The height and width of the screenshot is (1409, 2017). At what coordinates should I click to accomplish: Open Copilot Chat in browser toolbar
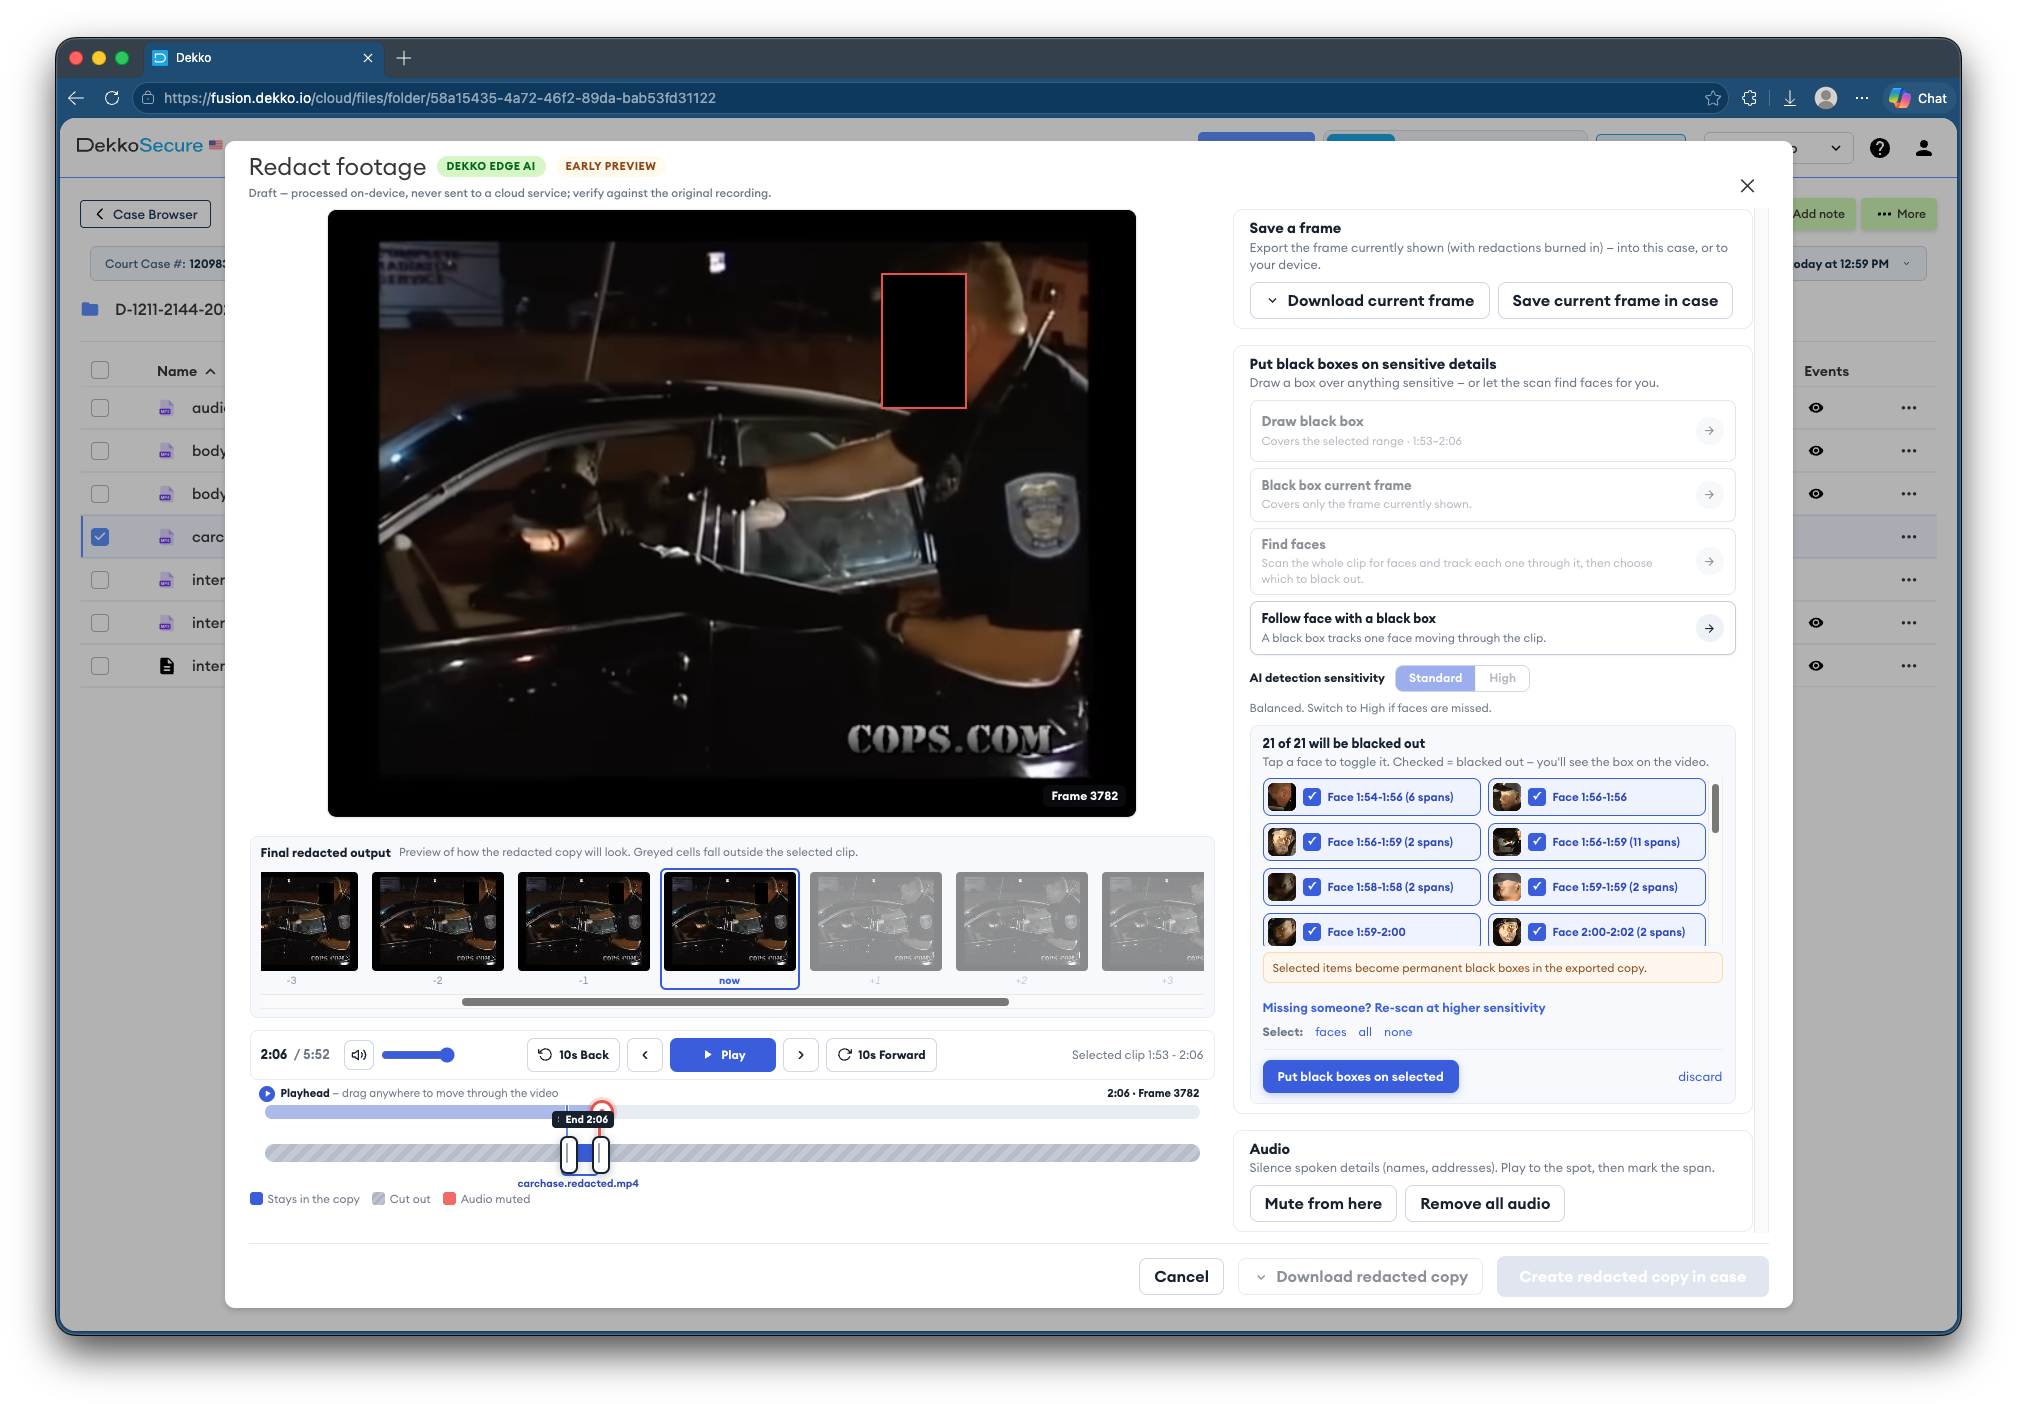(x=1918, y=98)
